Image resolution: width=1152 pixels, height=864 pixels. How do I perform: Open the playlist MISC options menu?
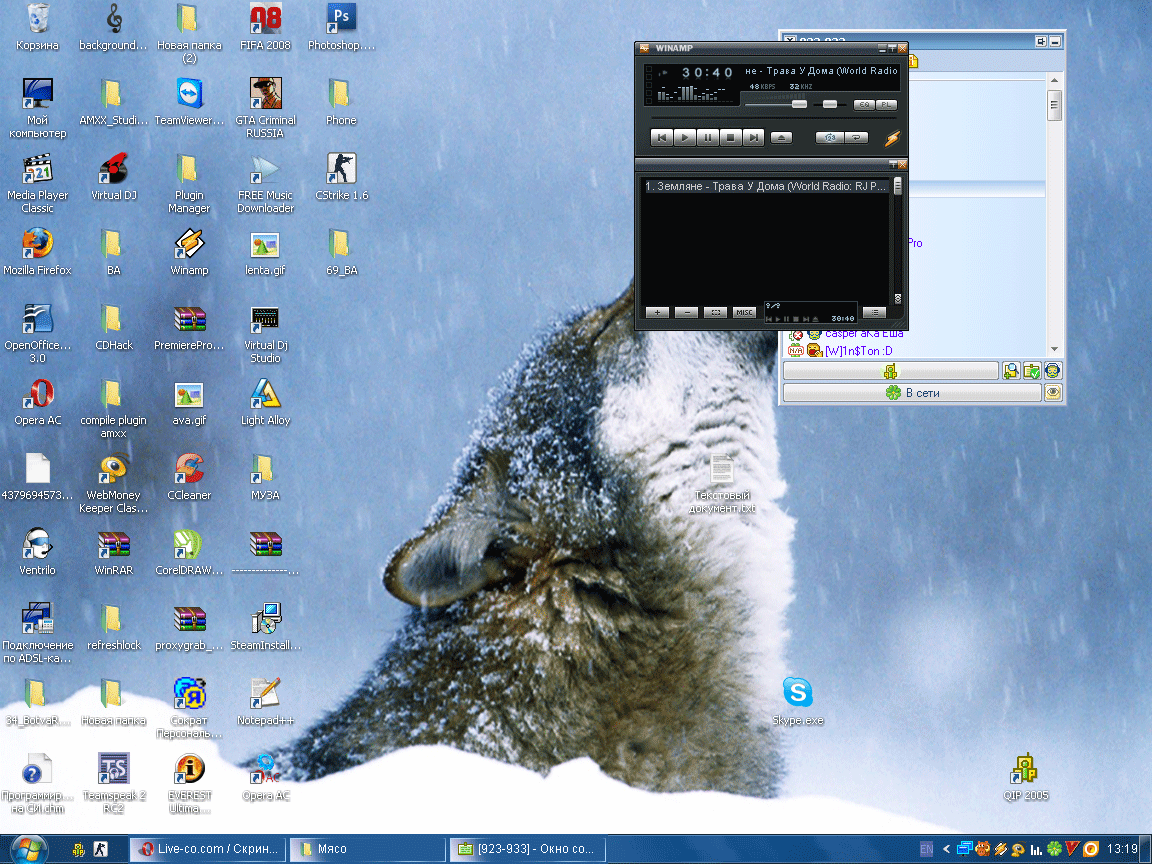tap(744, 313)
